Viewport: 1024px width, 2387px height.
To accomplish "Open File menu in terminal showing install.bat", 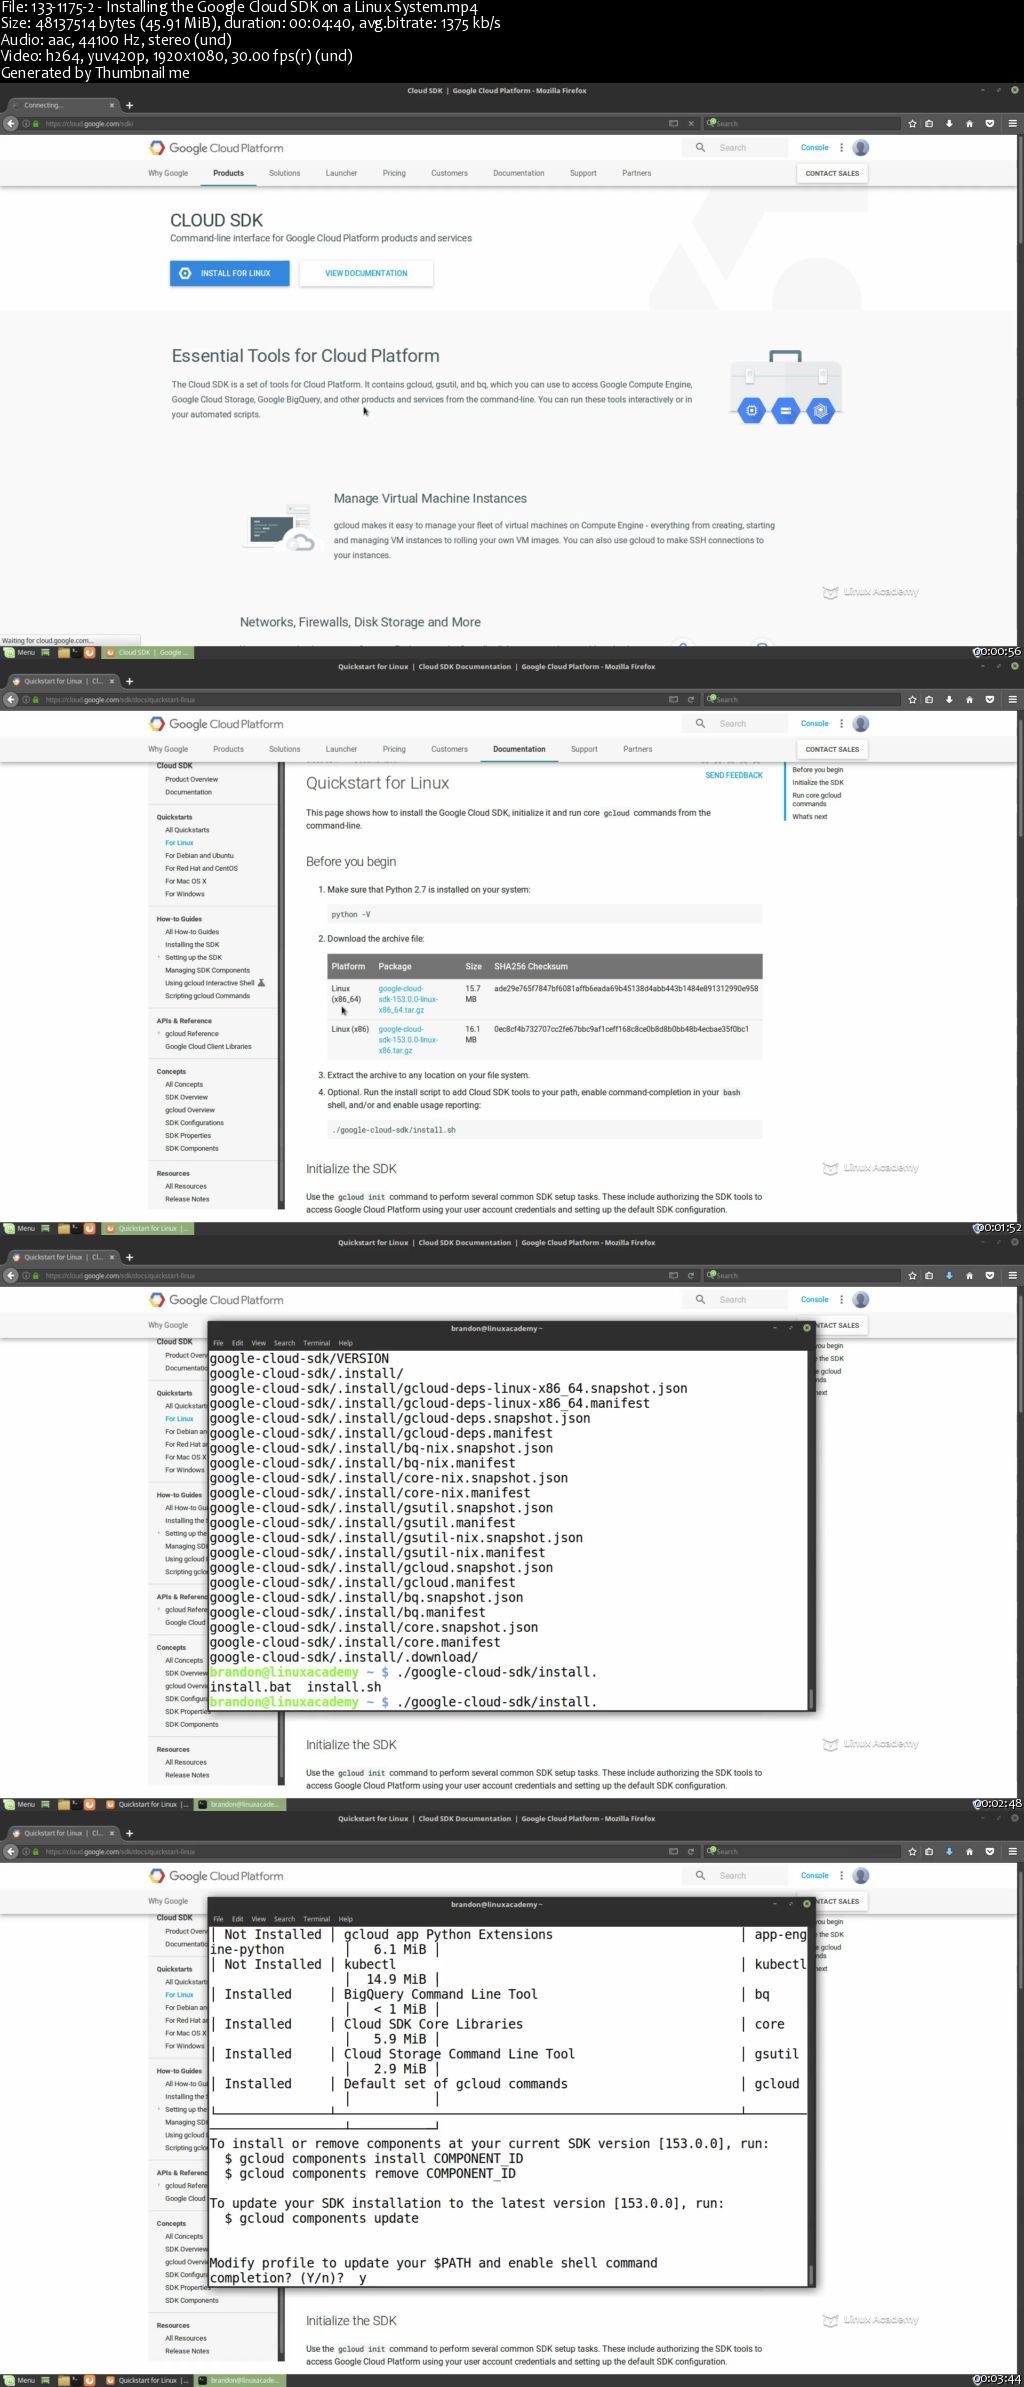I will pos(218,1343).
